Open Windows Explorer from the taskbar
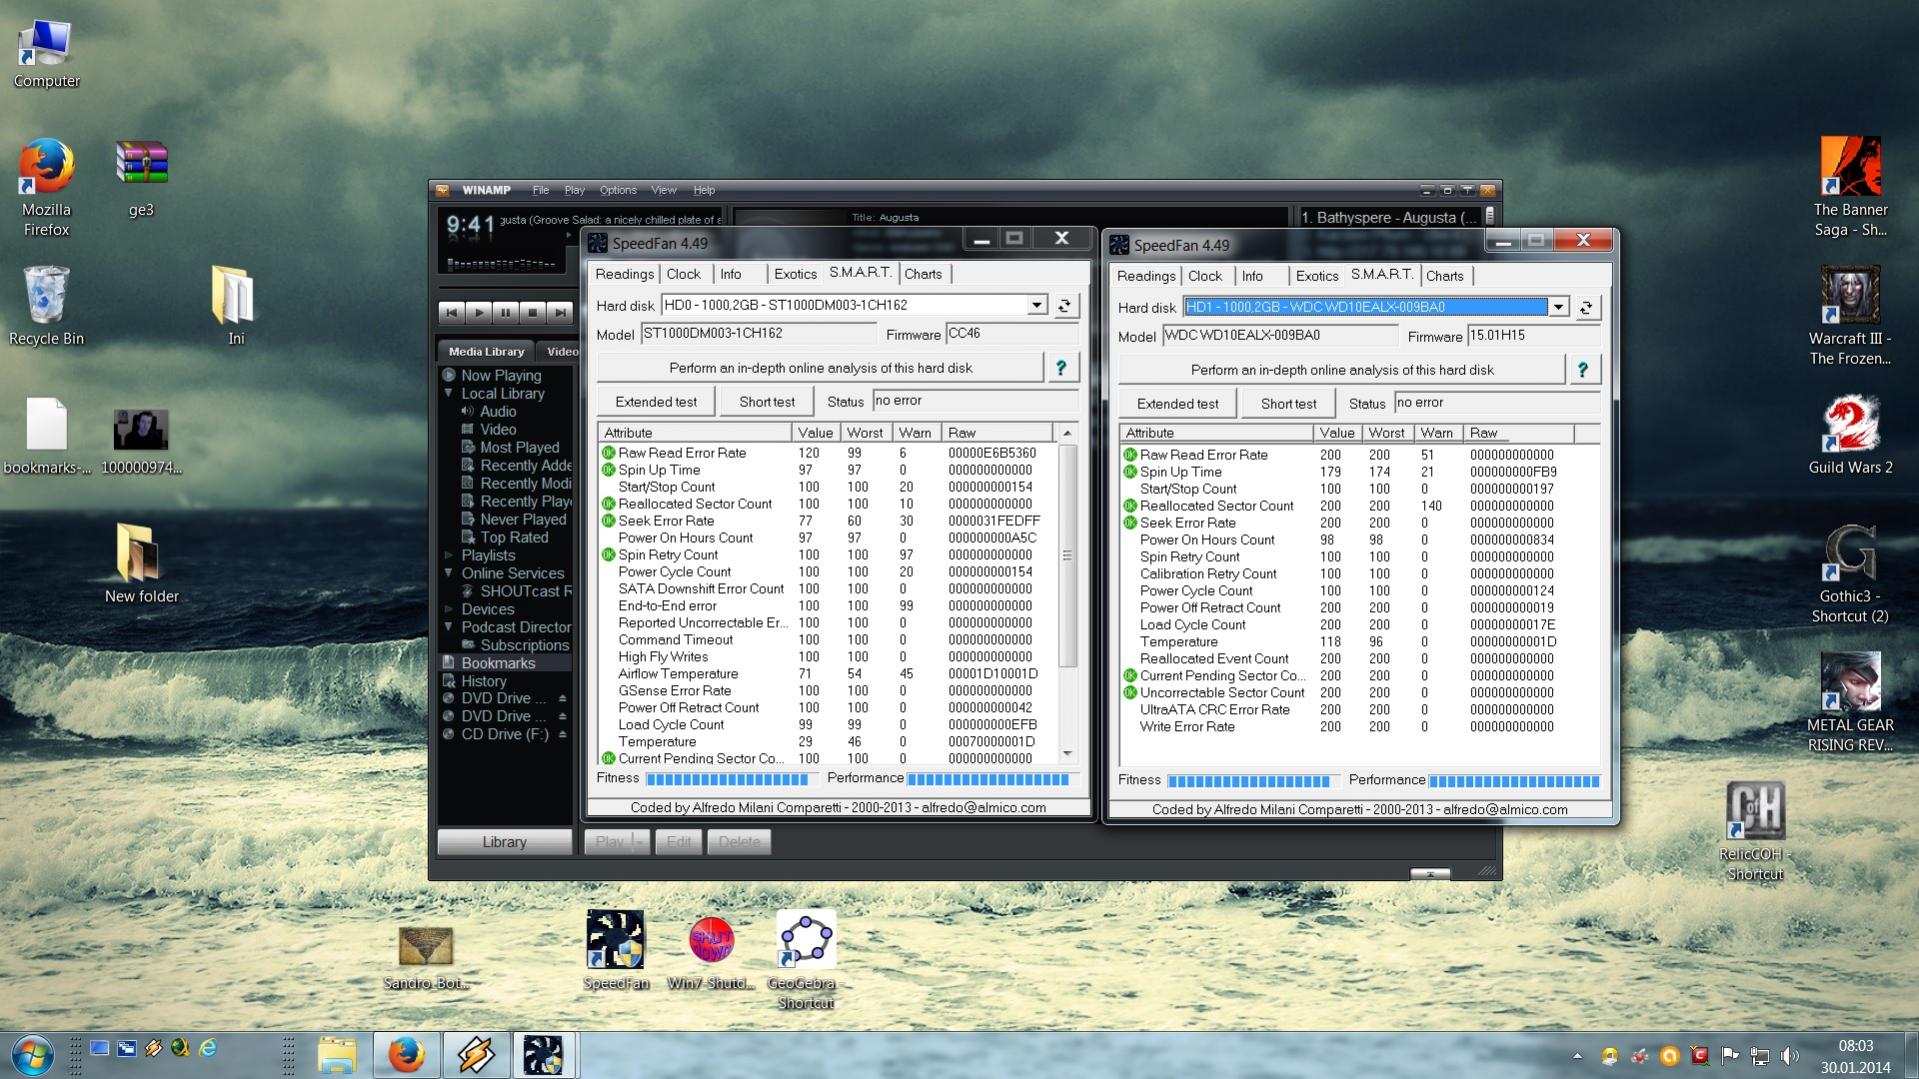 (337, 1055)
